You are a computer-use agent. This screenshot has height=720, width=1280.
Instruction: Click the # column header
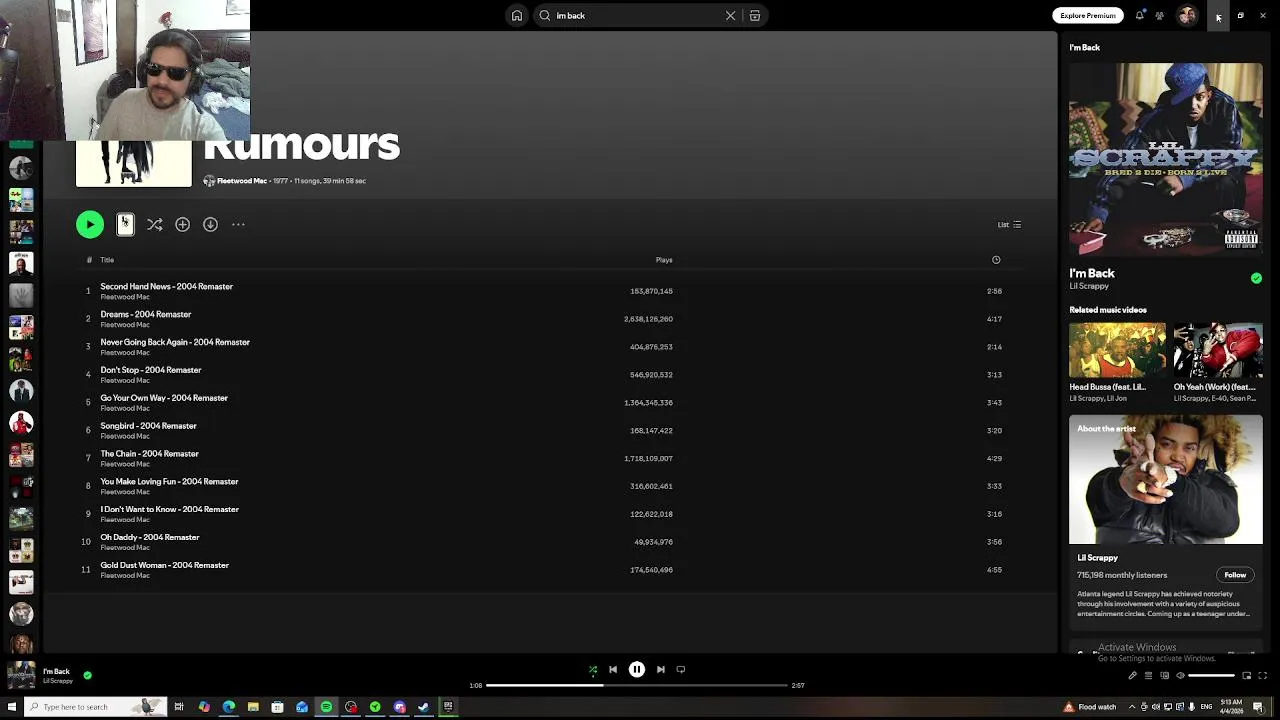click(89, 260)
